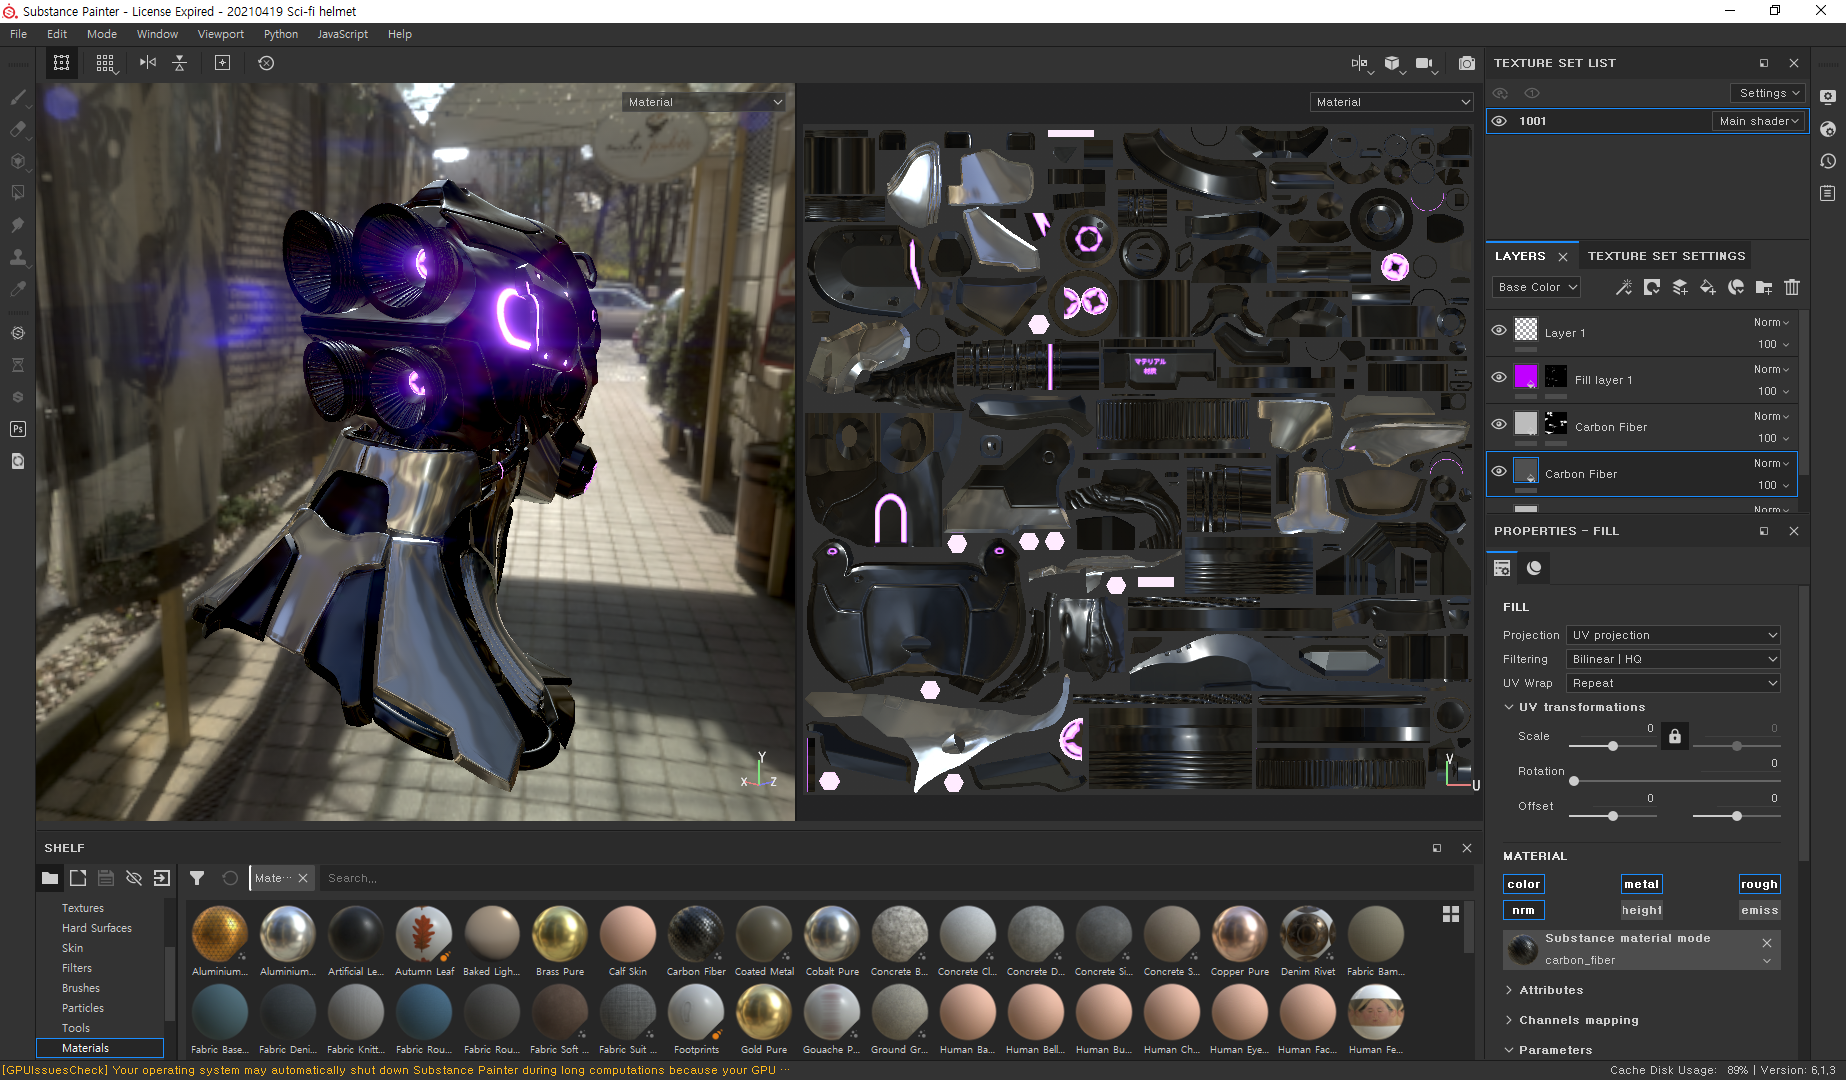
Task: Enable the emiss material channel
Action: (1759, 910)
